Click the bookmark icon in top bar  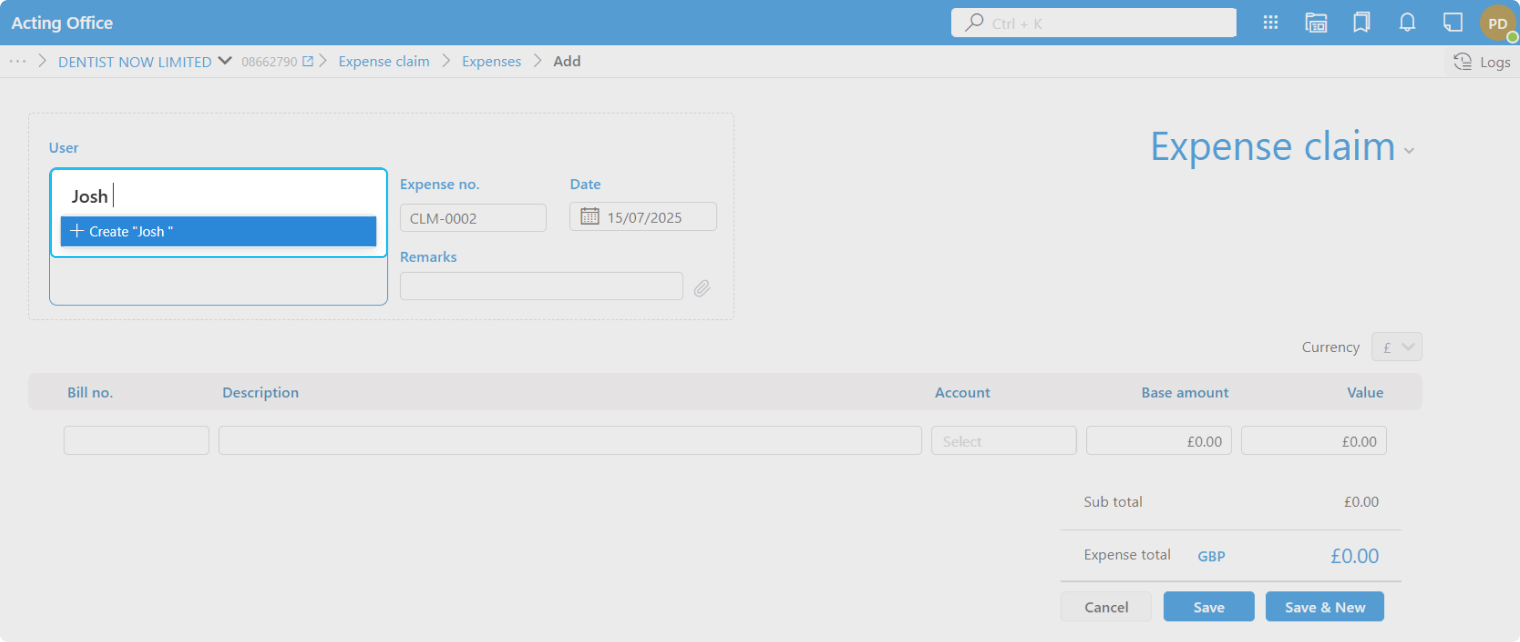tap(1361, 23)
